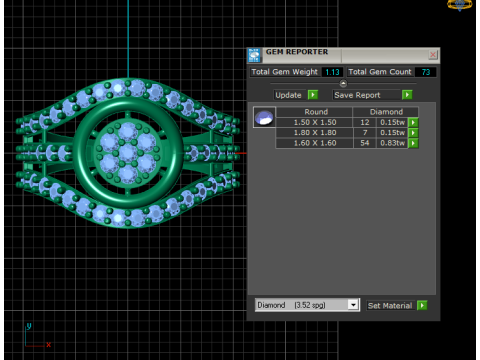Click the Total Gem Count label
The image size is (480, 360).
pyautogui.click(x=380, y=72)
